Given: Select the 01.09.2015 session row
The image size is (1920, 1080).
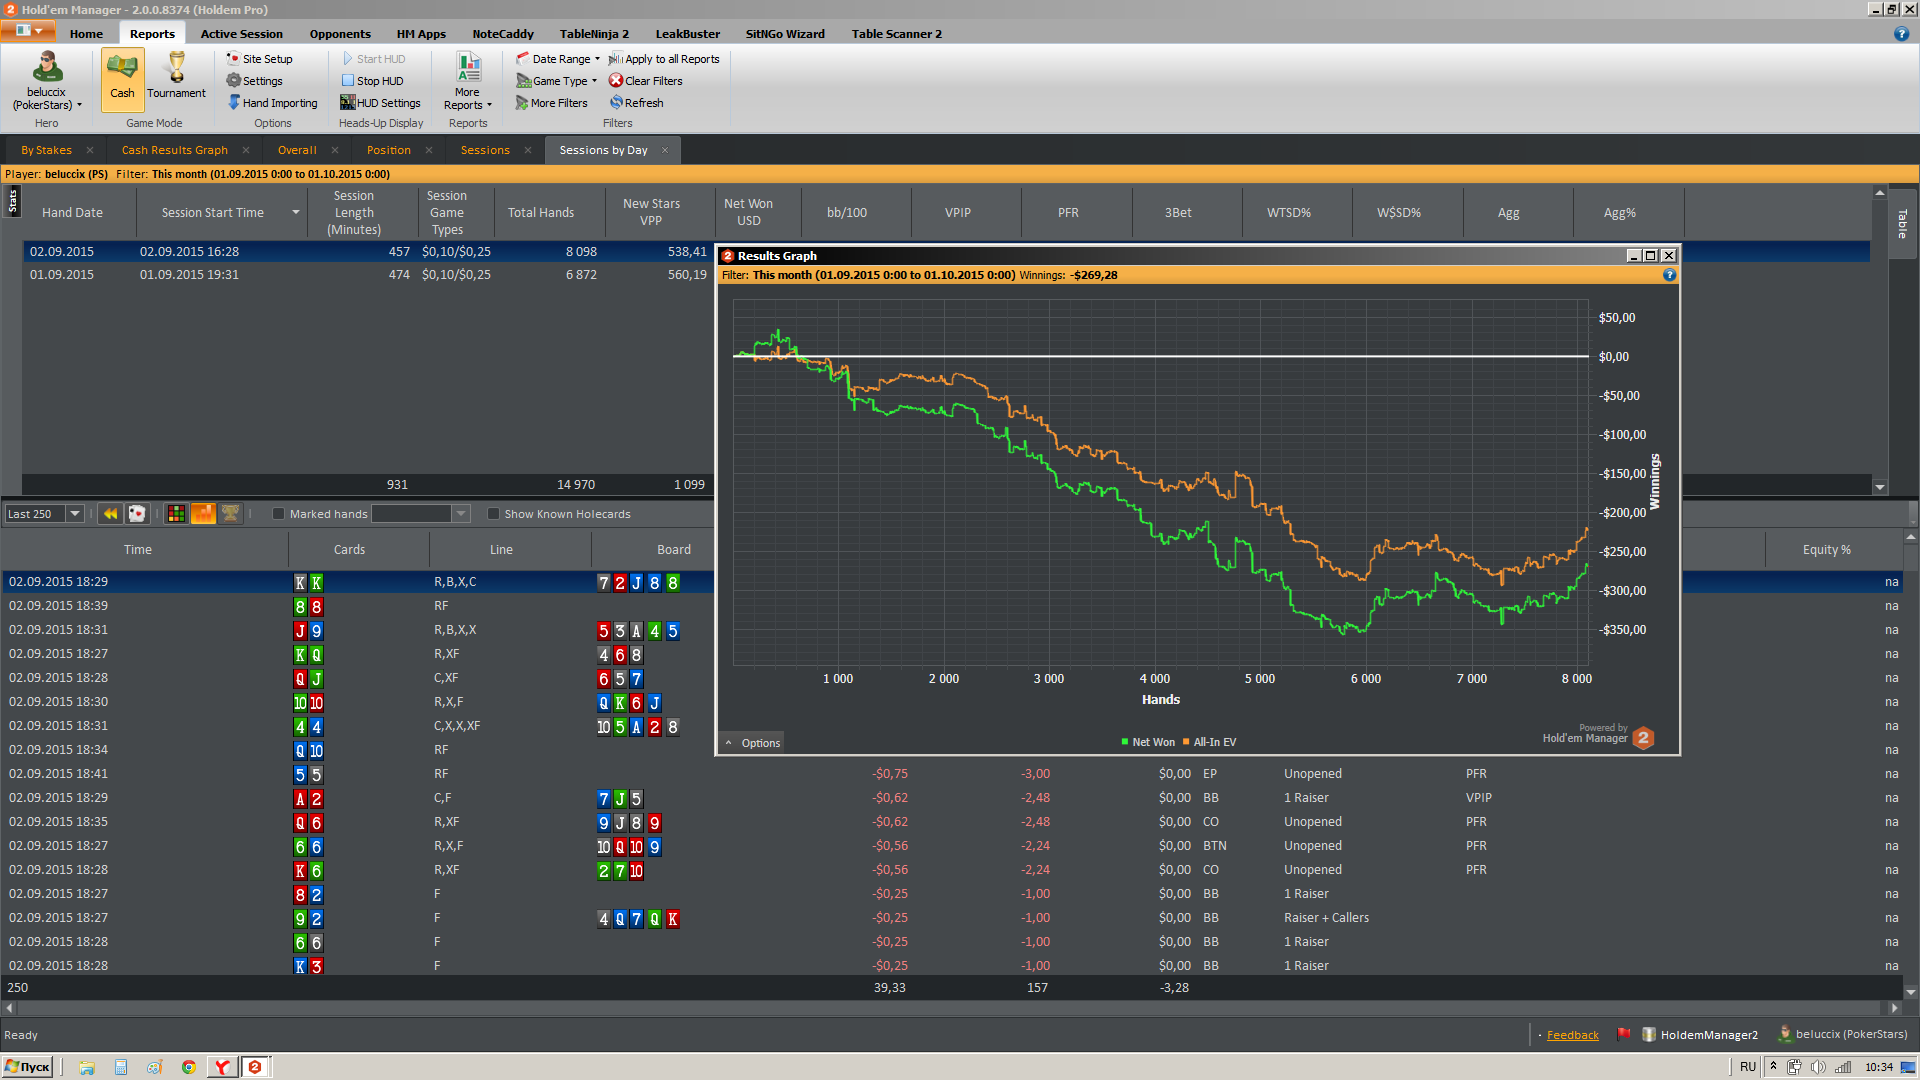Looking at the screenshot, I should 366,275.
